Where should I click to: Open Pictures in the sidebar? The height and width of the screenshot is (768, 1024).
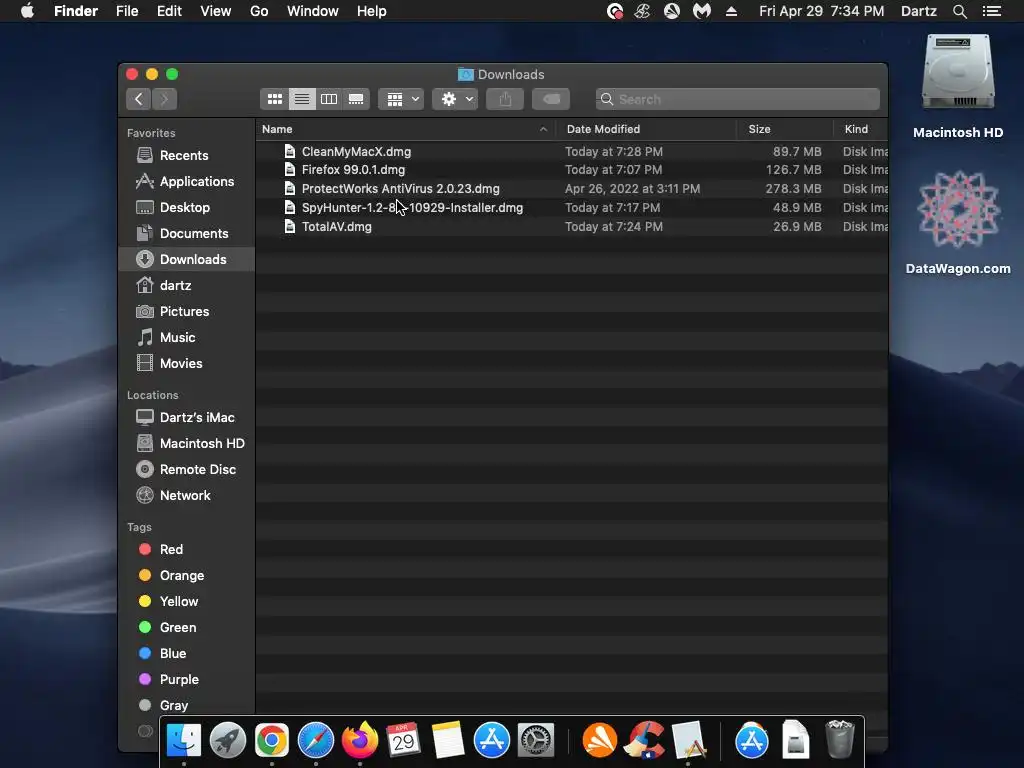(x=186, y=312)
